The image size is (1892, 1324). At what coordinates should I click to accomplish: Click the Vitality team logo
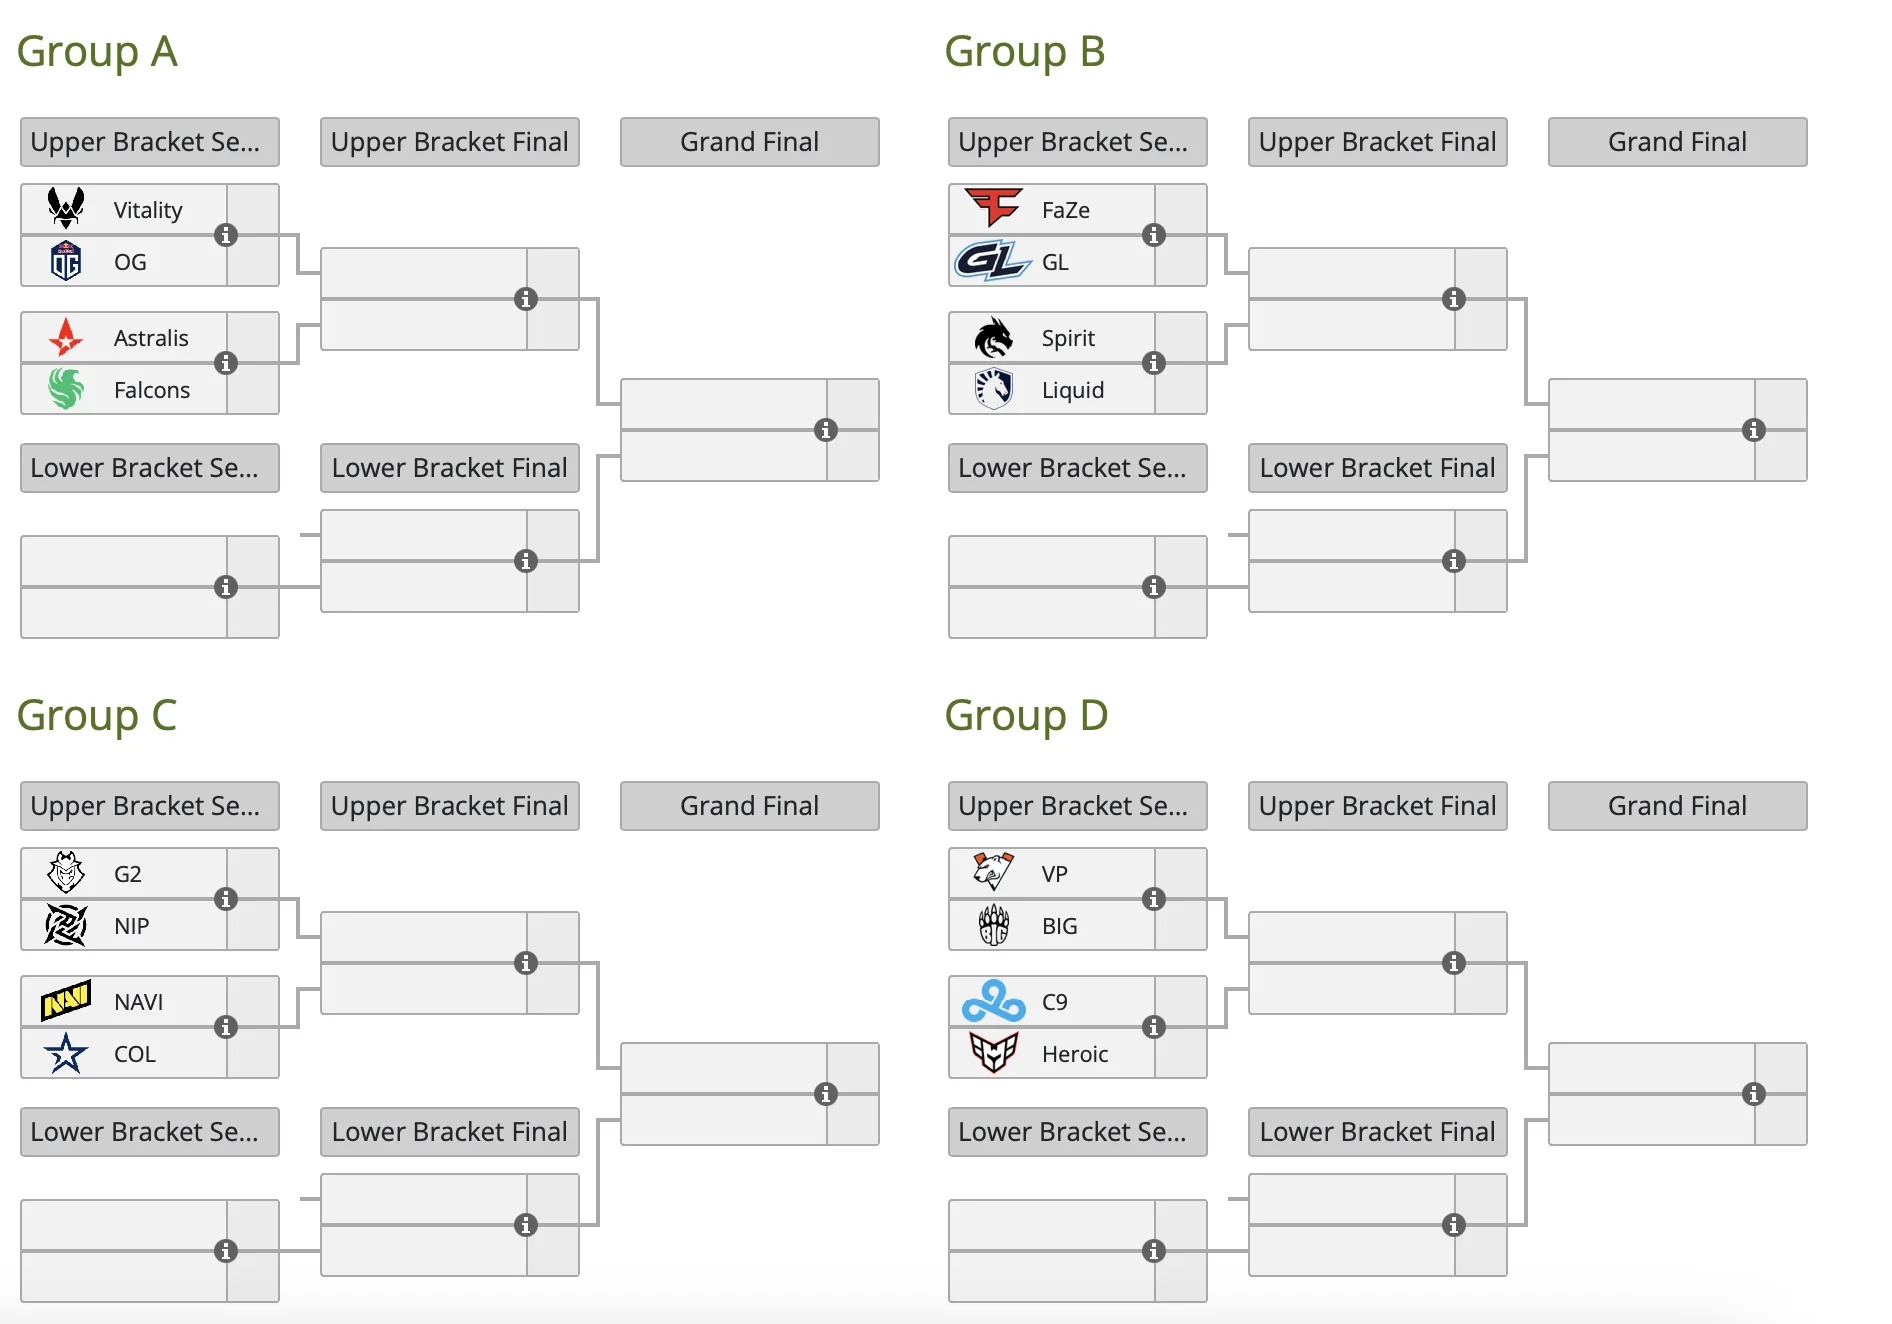tap(66, 209)
